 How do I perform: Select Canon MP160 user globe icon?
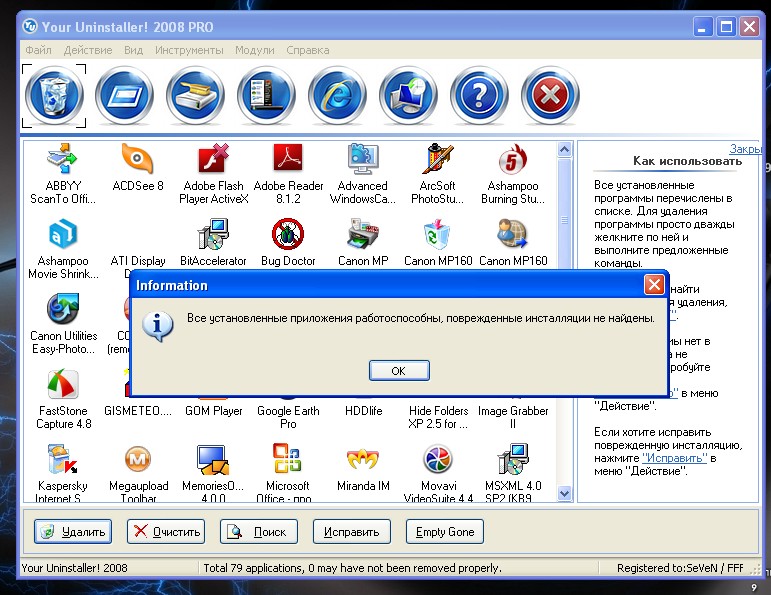(x=512, y=234)
